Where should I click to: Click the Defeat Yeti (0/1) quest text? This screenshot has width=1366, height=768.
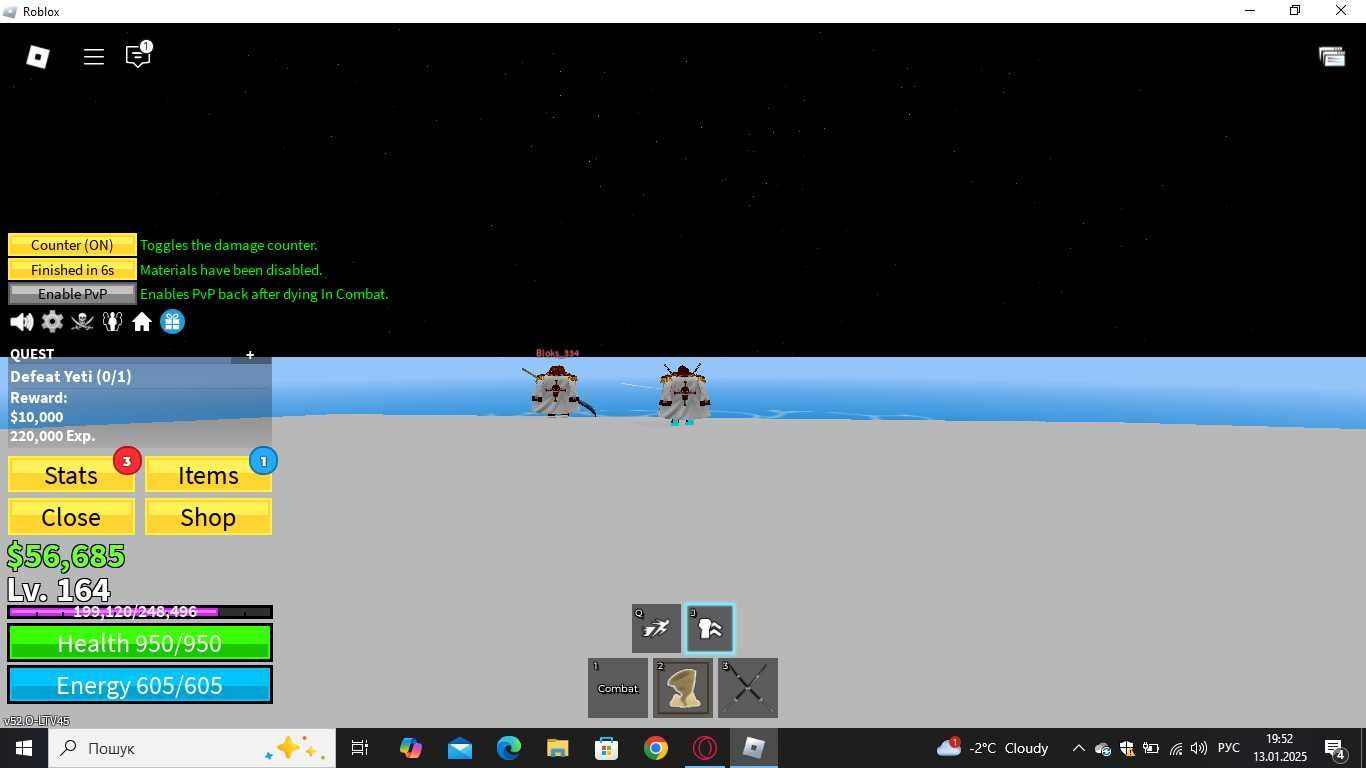[71, 377]
